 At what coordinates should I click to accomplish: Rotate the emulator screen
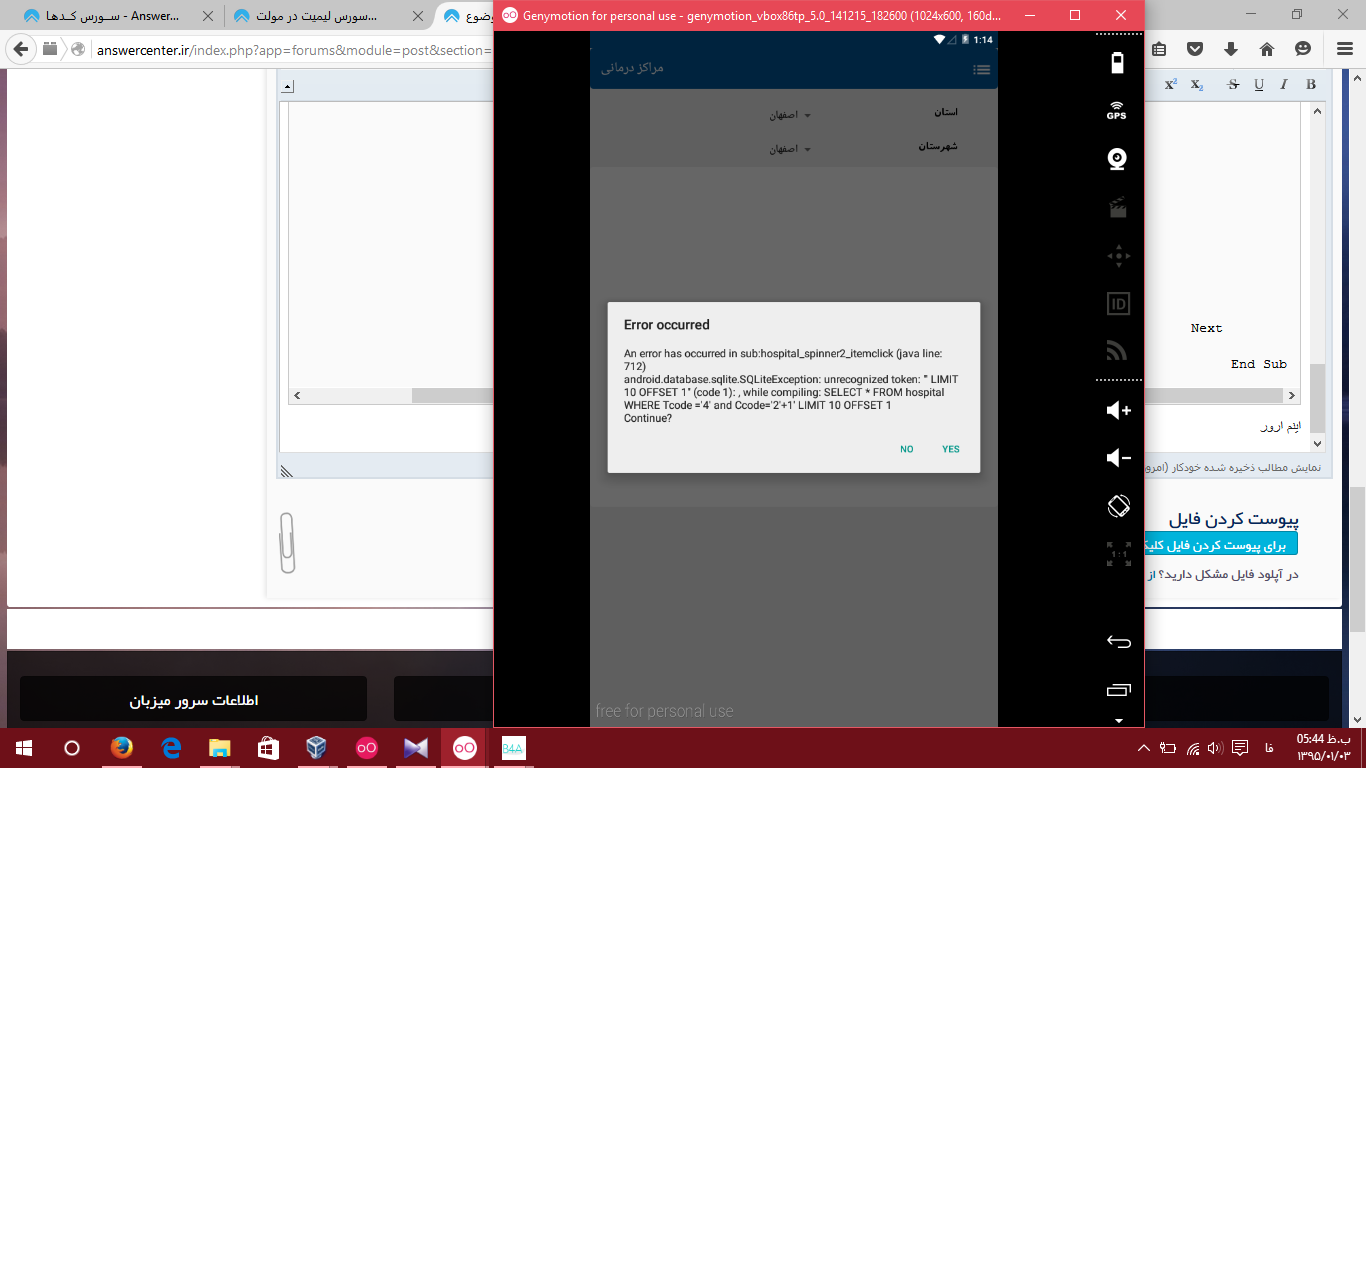point(1118,506)
